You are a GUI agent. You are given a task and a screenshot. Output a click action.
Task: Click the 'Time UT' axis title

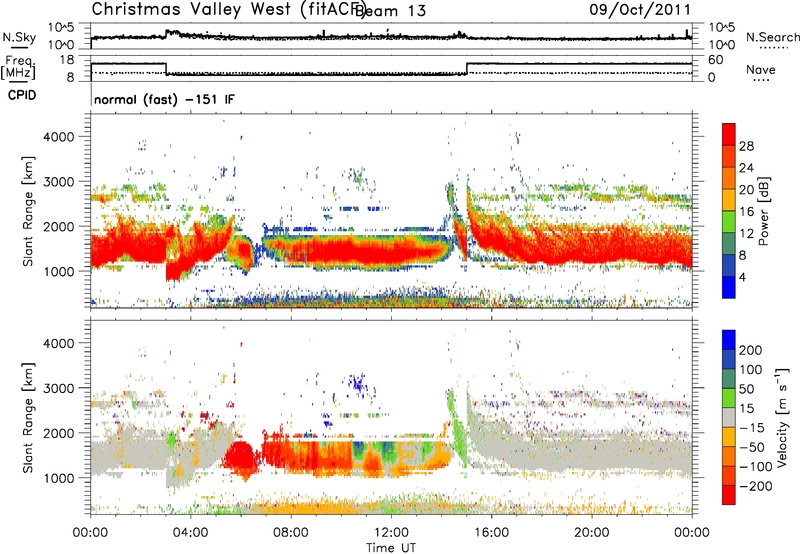click(391, 548)
